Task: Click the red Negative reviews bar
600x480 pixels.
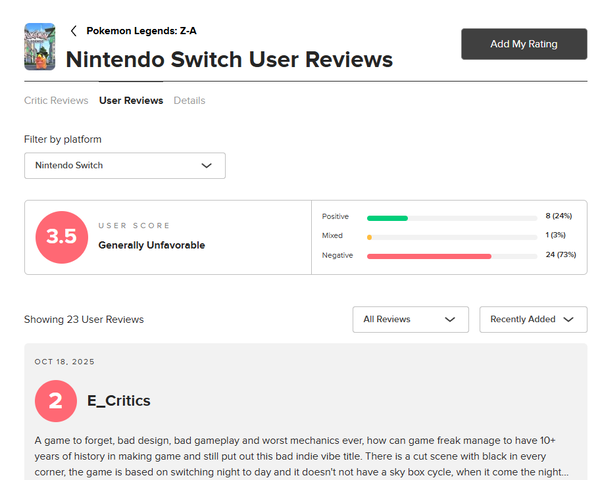Action: (429, 256)
